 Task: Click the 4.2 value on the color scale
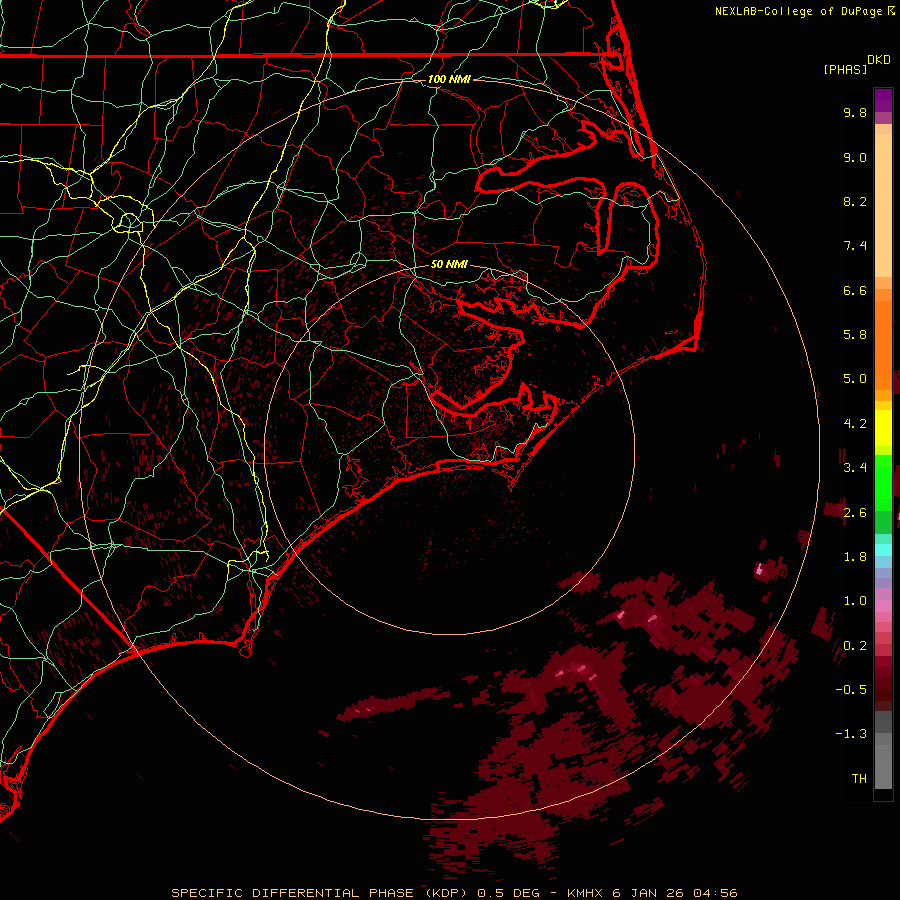pyautogui.click(x=855, y=424)
